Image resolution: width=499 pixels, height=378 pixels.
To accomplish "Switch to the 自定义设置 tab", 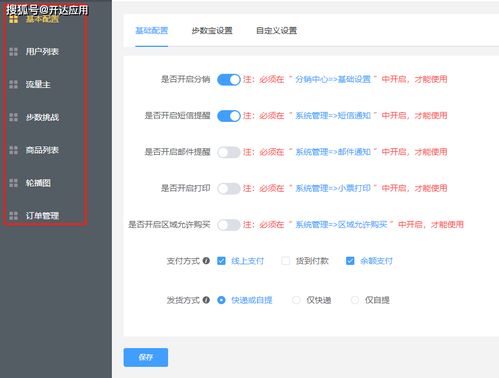I will click(276, 31).
